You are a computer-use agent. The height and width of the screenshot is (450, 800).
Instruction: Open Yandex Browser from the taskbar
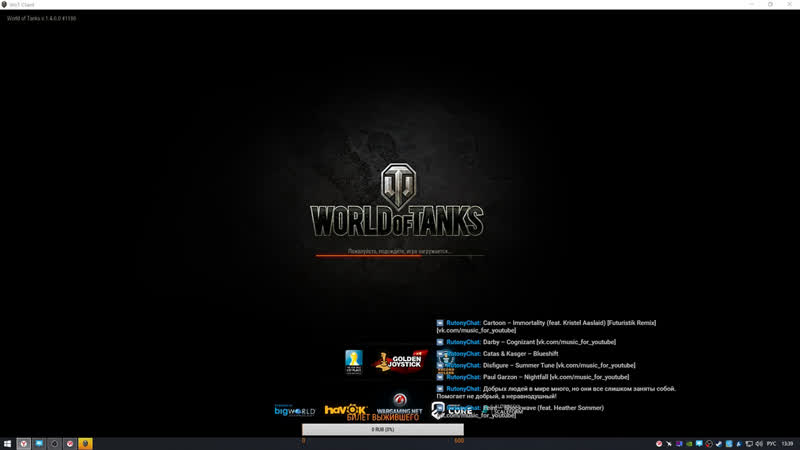click(23, 444)
